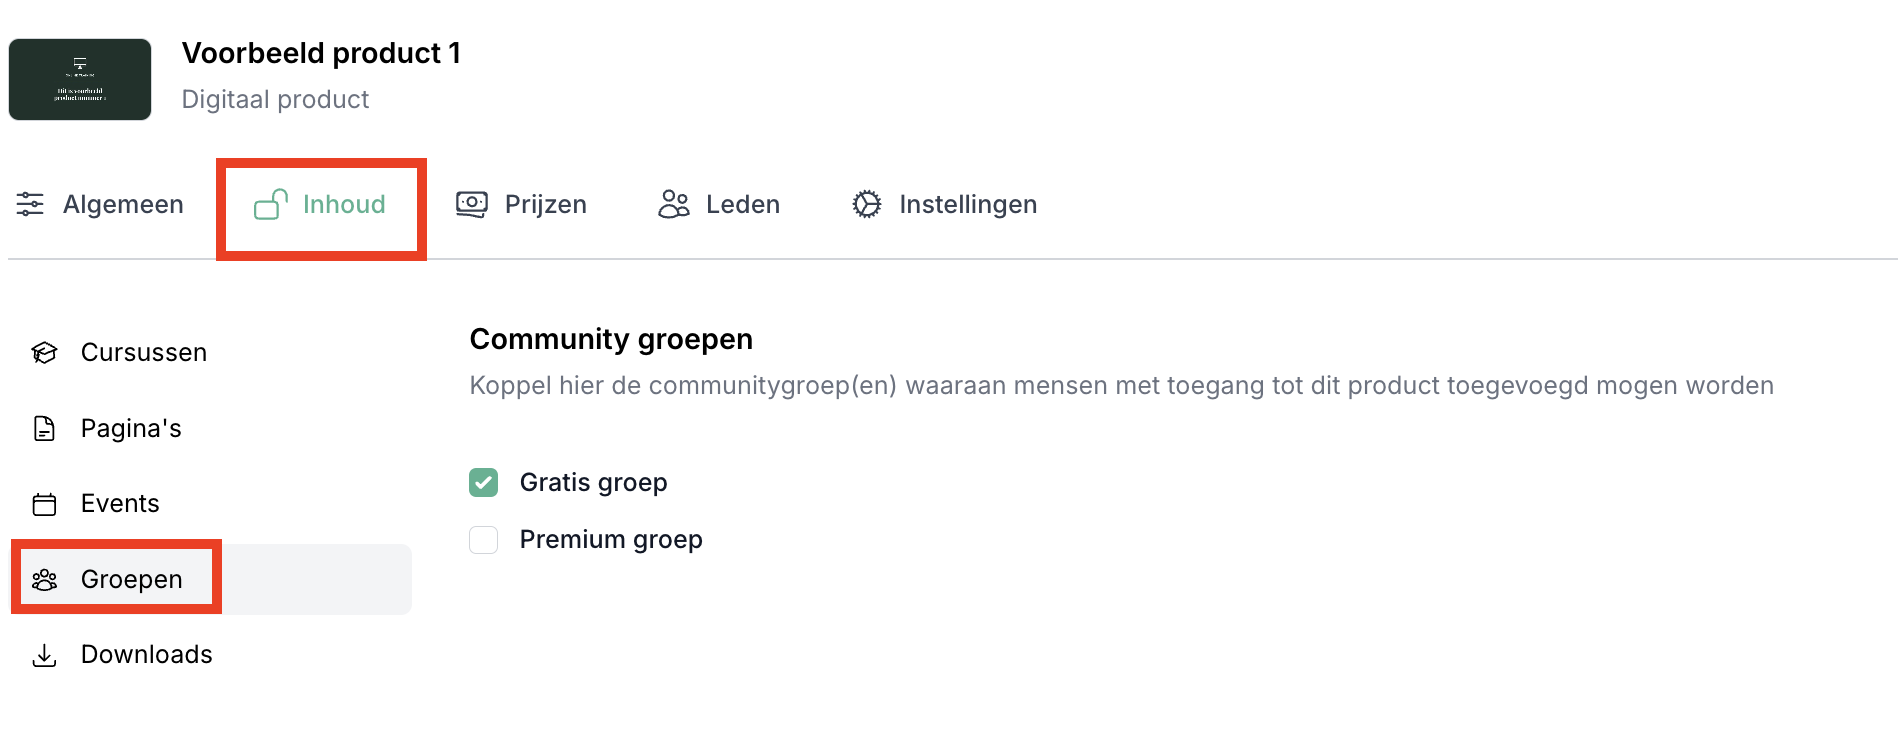The image size is (1898, 742).
Task: Click the calendar icon beside Events
Action: [44, 504]
